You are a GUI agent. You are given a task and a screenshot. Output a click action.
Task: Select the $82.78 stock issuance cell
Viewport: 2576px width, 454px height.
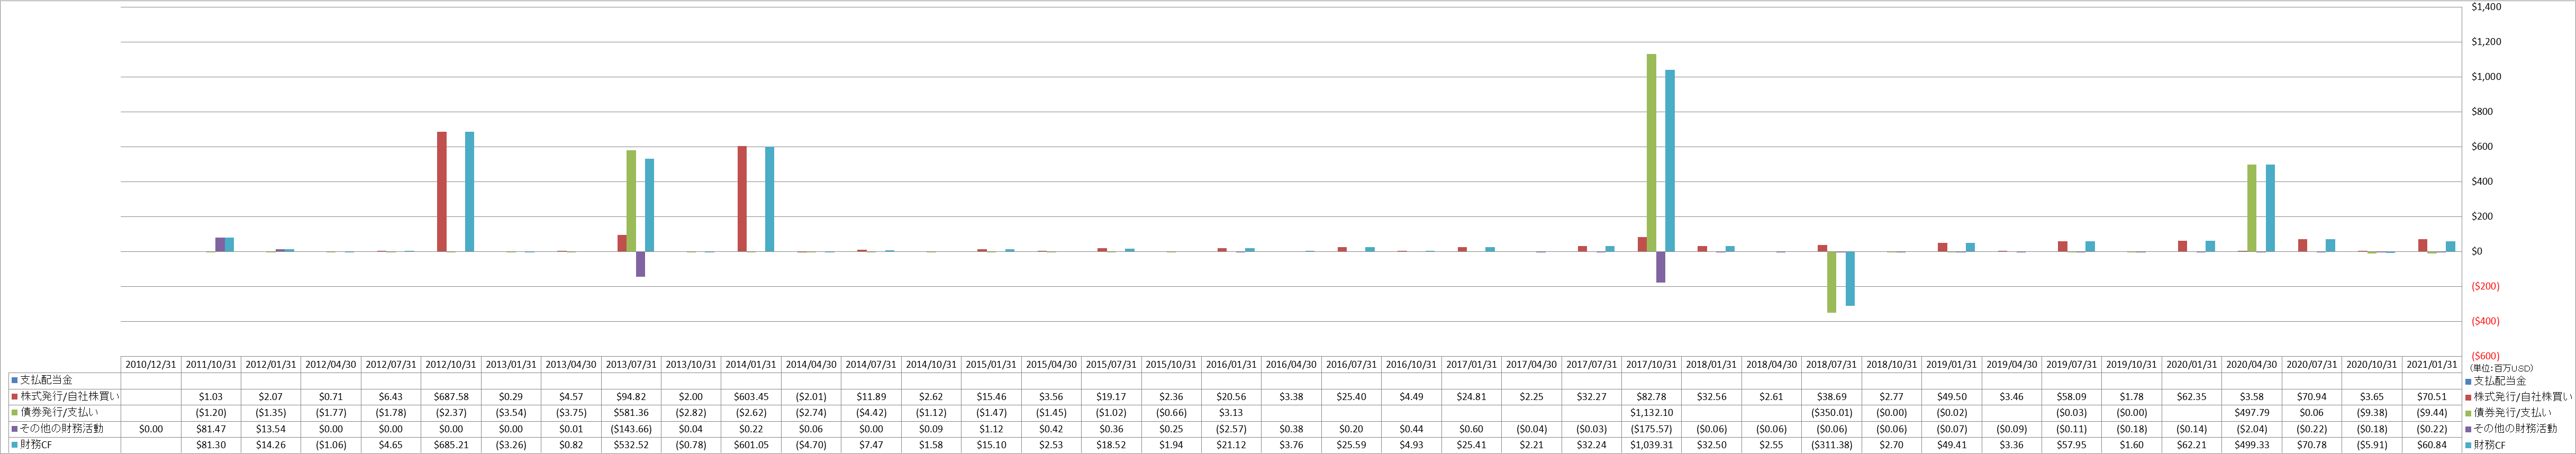(1651, 397)
